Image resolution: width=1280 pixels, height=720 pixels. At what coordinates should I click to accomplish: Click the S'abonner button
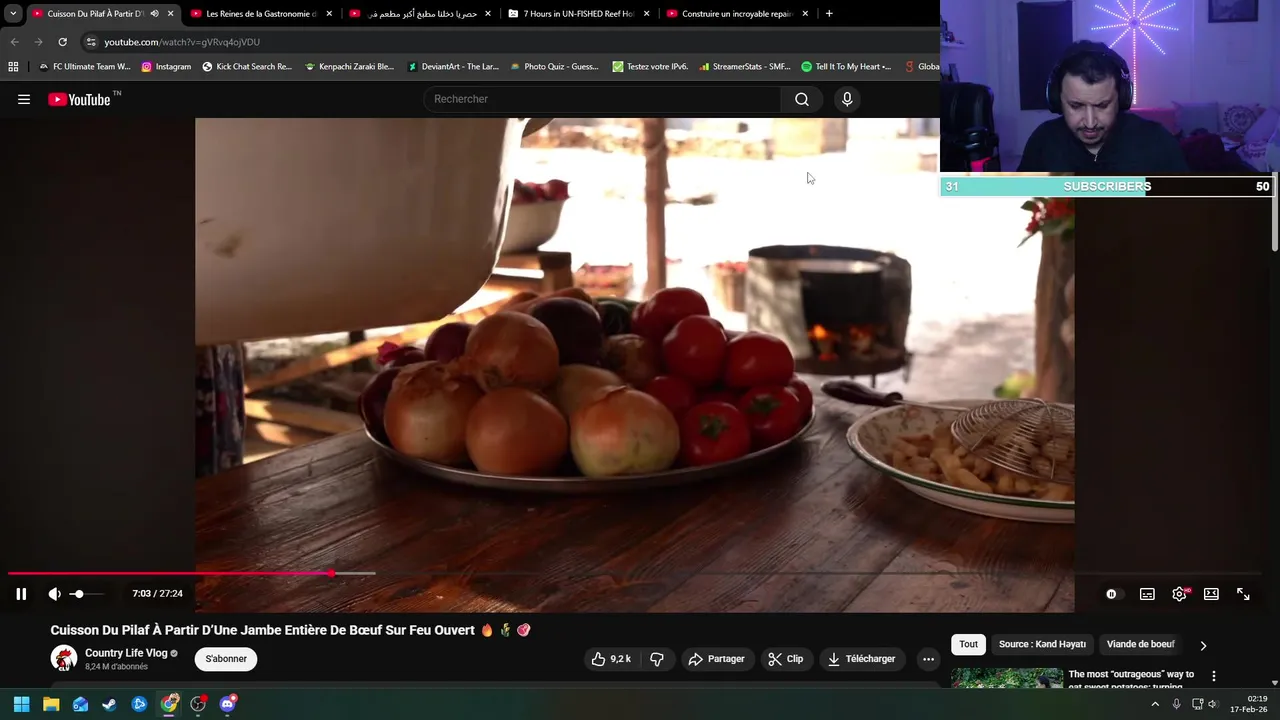coord(226,659)
